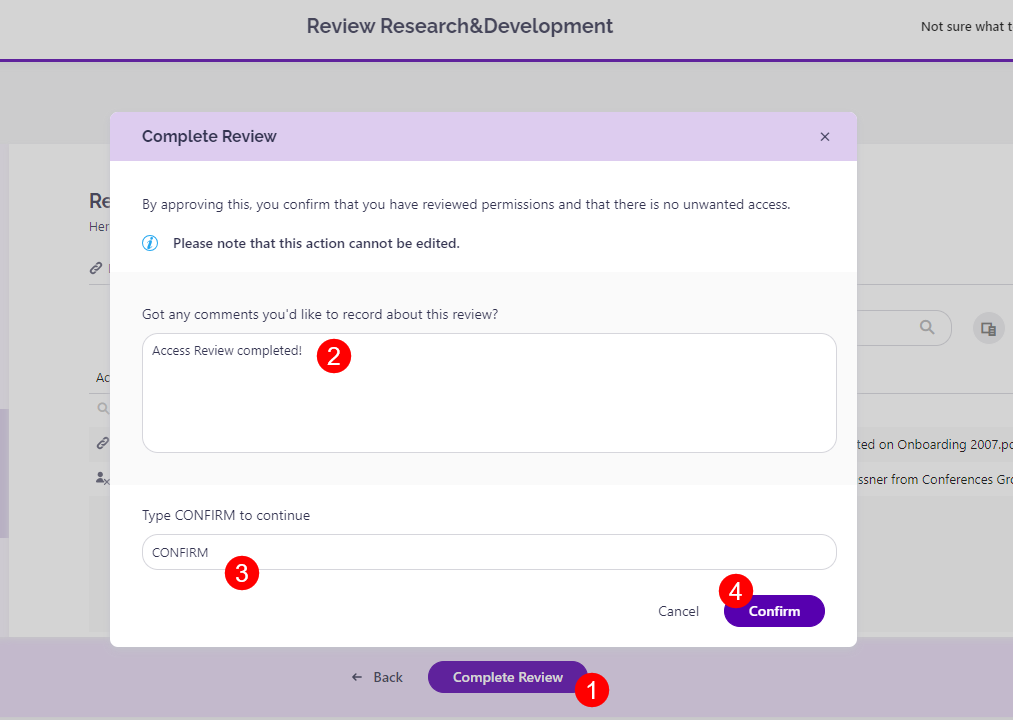Click the paperclip attachment icon in the left panel
Viewport: 1013px width, 720px height.
click(96, 267)
